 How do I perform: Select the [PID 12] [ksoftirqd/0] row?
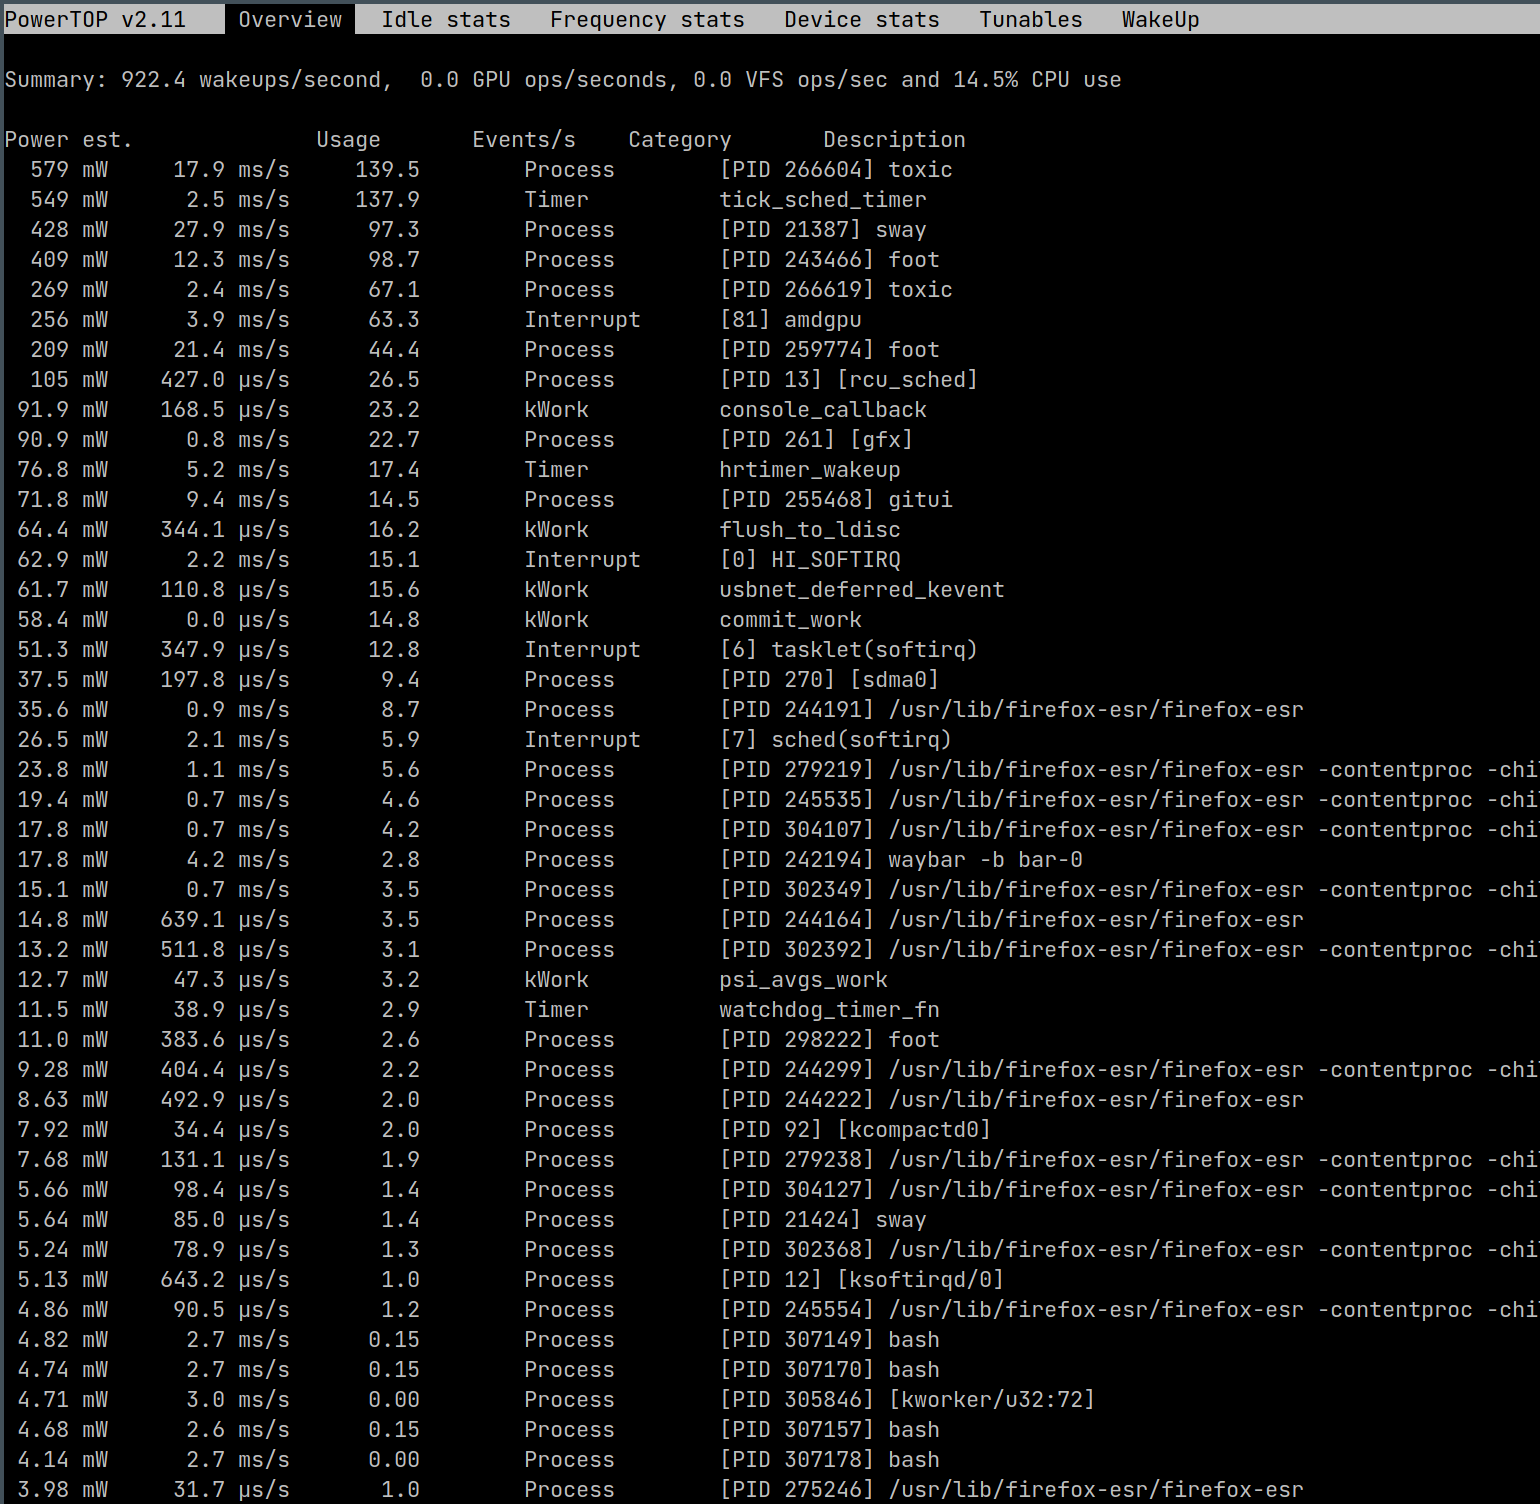click(x=770, y=1280)
